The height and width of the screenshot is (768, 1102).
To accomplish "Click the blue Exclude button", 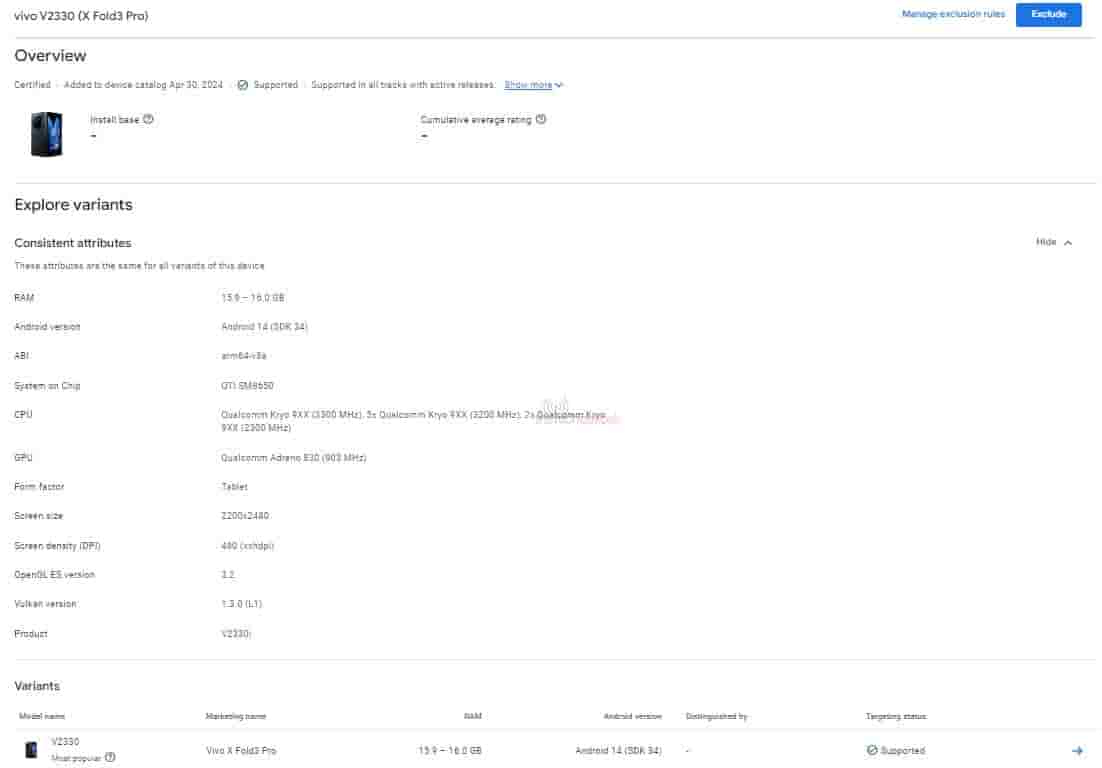I will click(x=1048, y=15).
